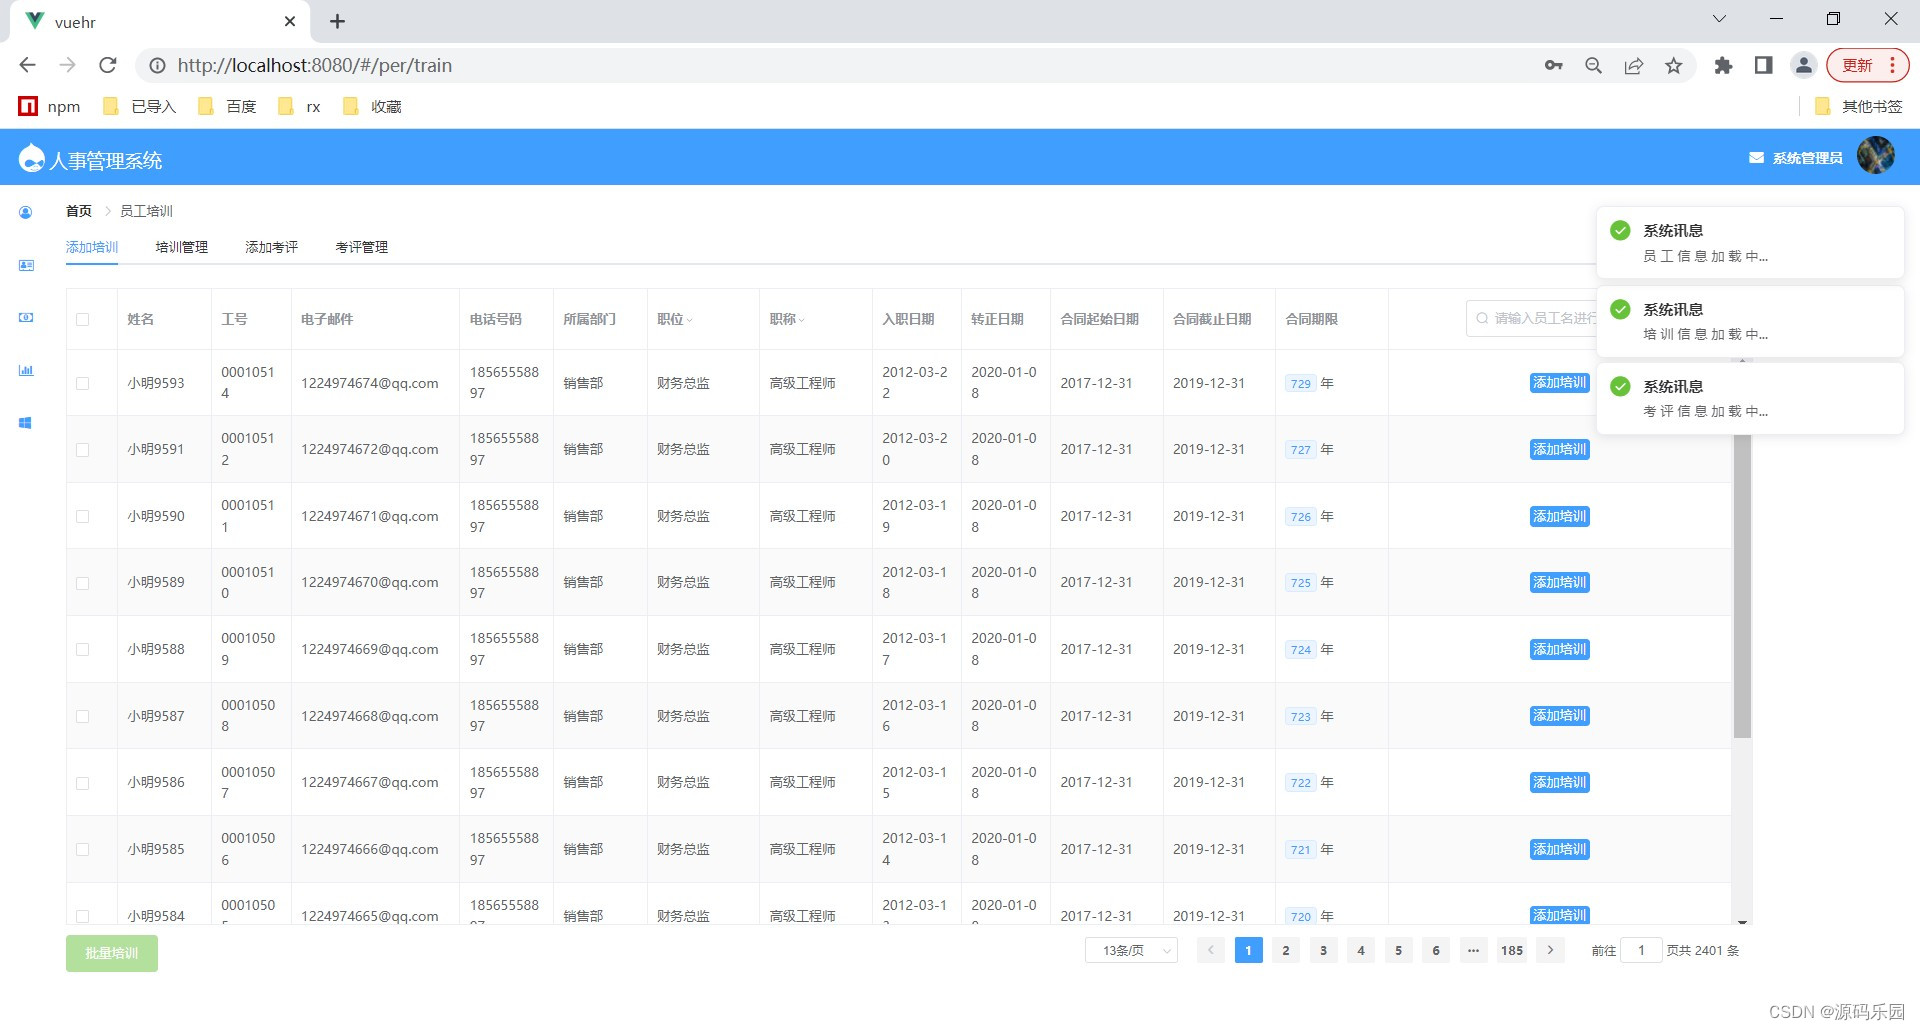Switch to the 培训管理 tab

pyautogui.click(x=181, y=247)
